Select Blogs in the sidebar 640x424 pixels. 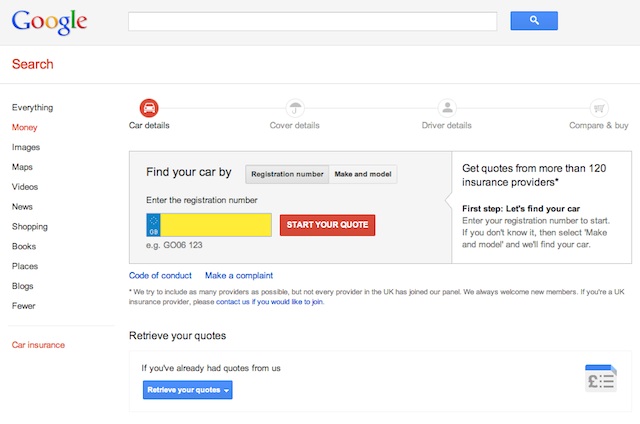(x=22, y=286)
